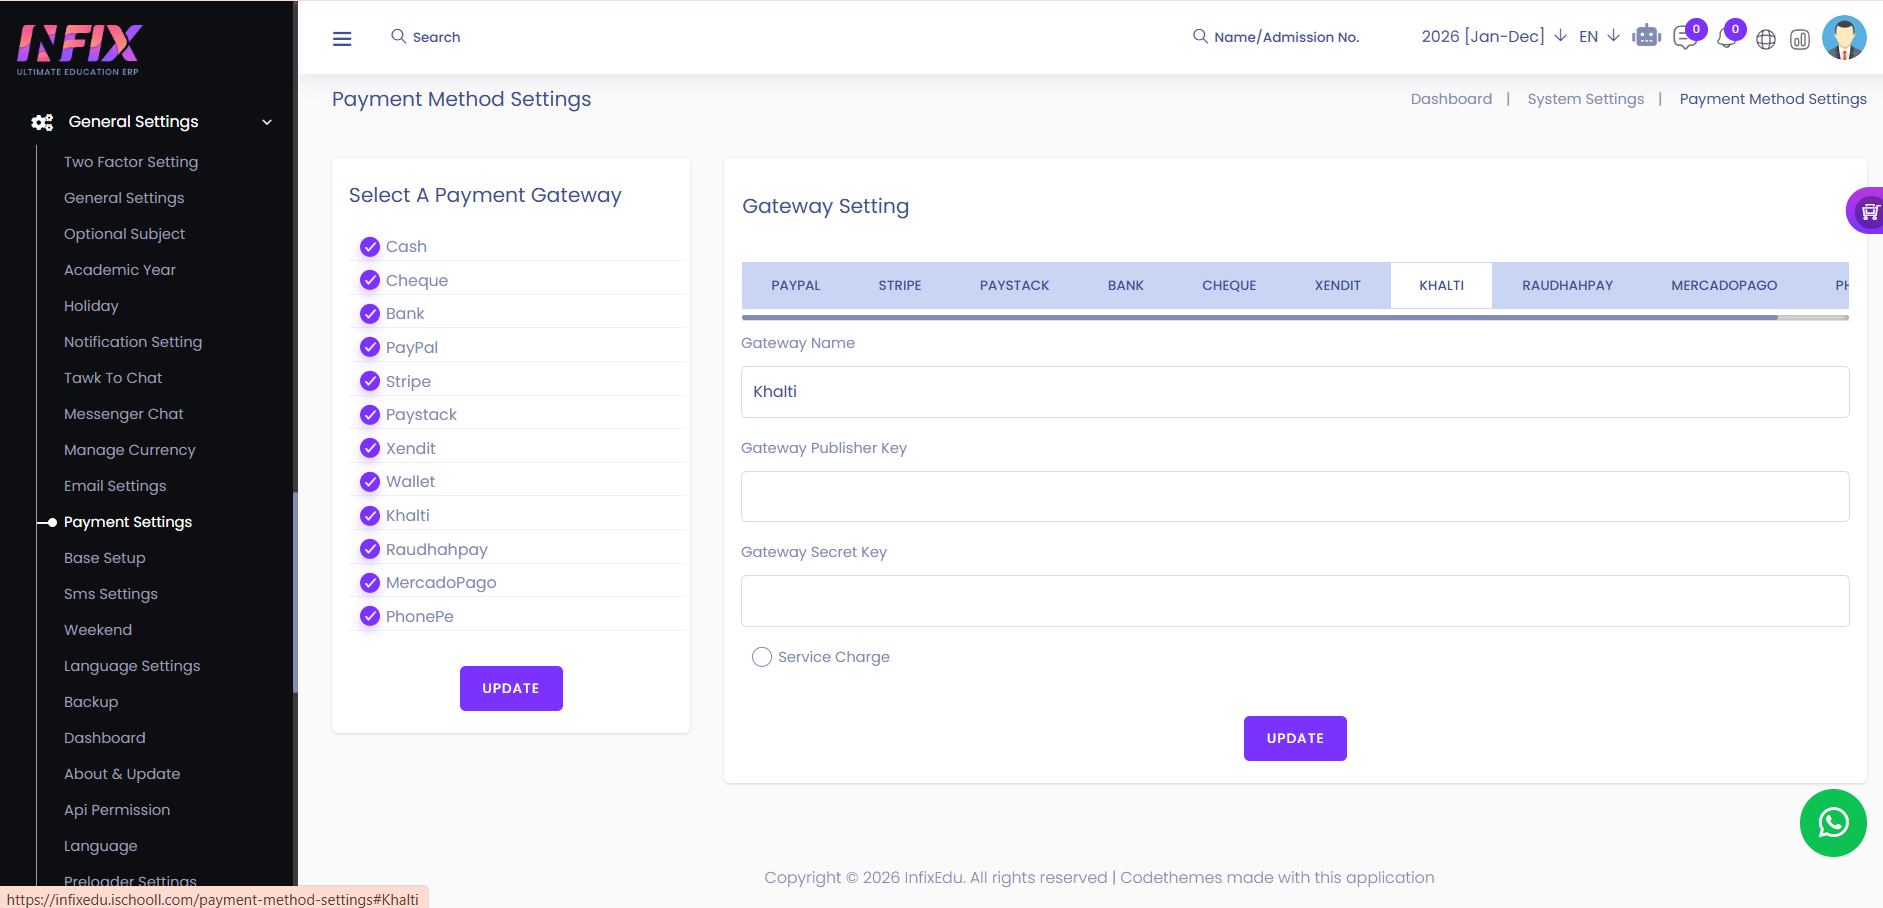Collapse the General Settings sidebar section
This screenshot has height=908, width=1883.
coord(267,122)
